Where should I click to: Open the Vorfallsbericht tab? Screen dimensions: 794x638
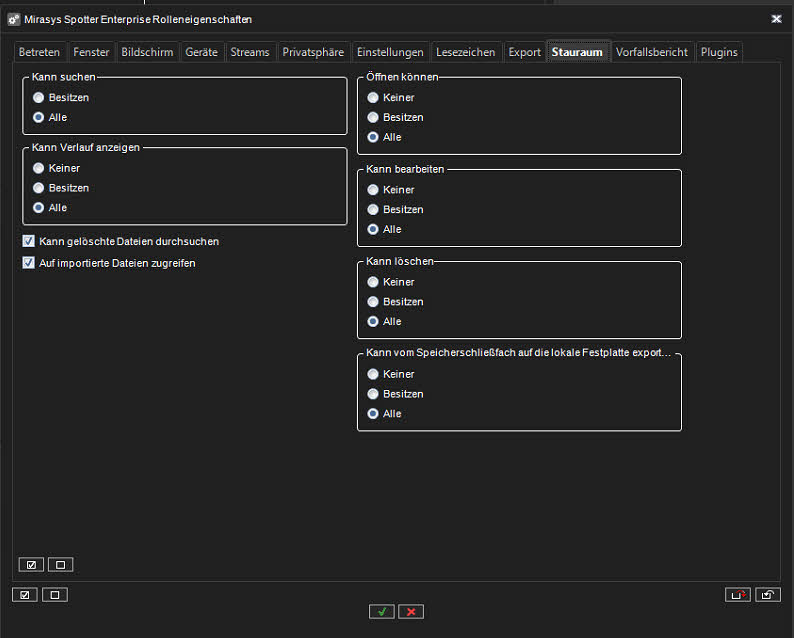coord(652,52)
